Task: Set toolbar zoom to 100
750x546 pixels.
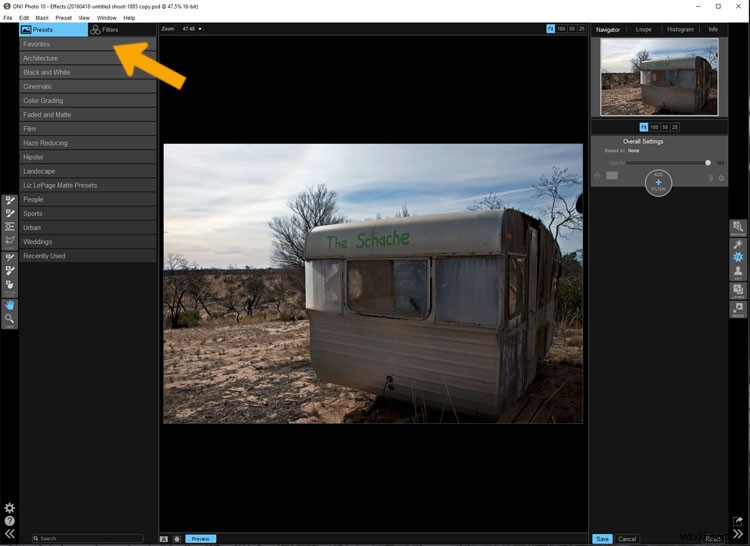Action: (x=561, y=29)
